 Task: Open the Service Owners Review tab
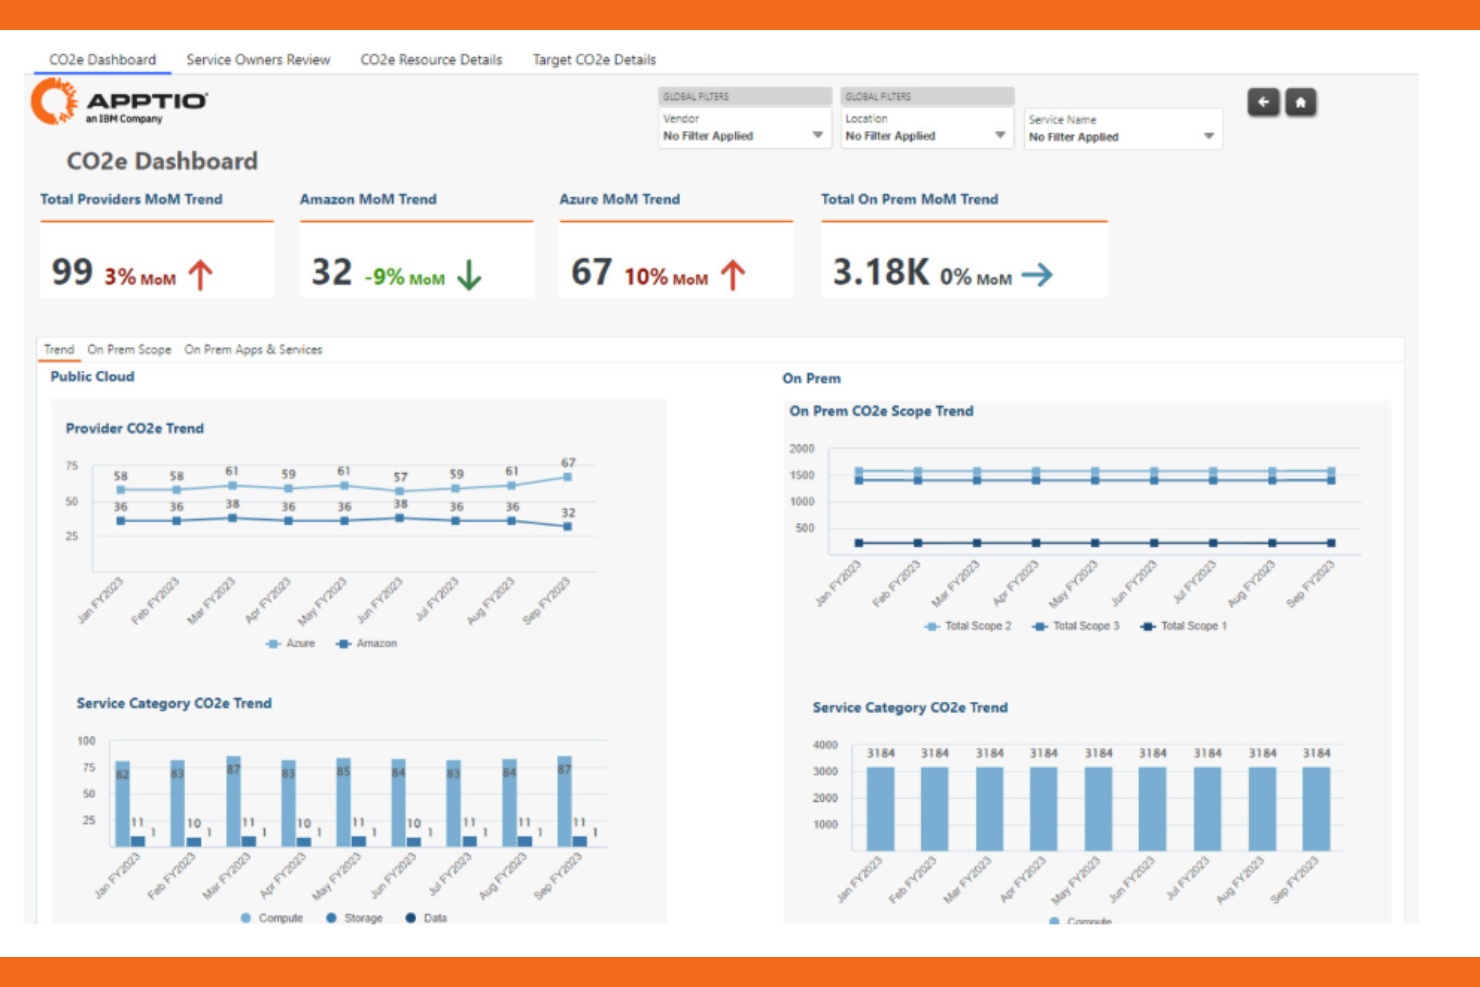[x=258, y=60]
